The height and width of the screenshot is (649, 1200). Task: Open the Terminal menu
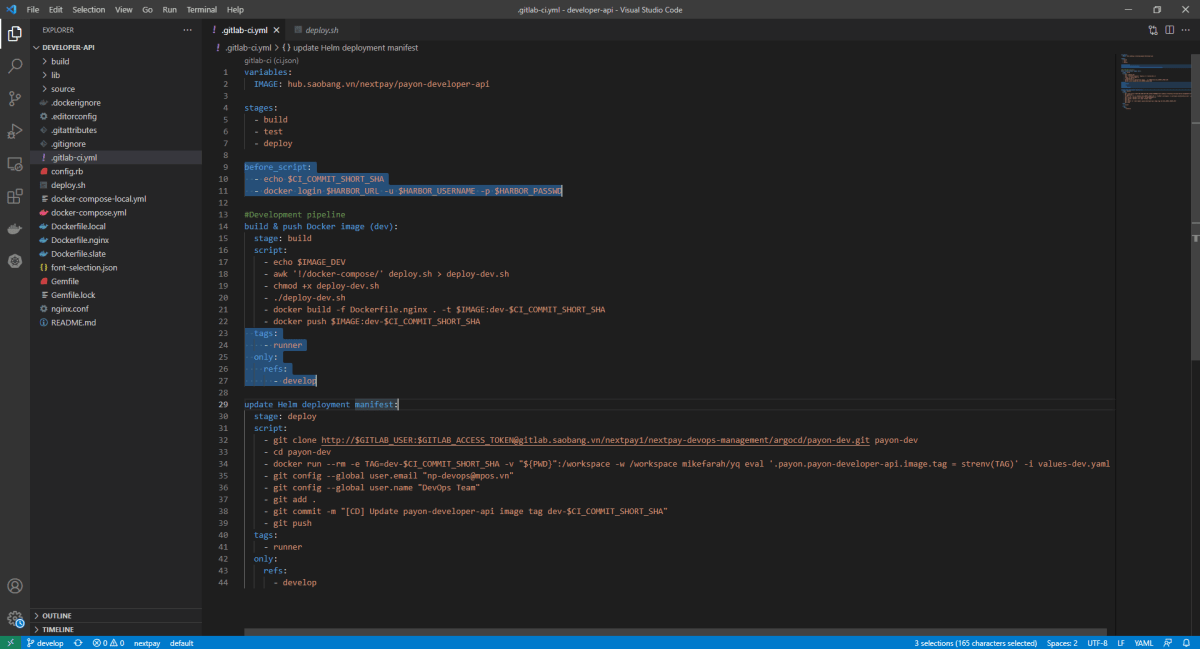click(x=201, y=9)
